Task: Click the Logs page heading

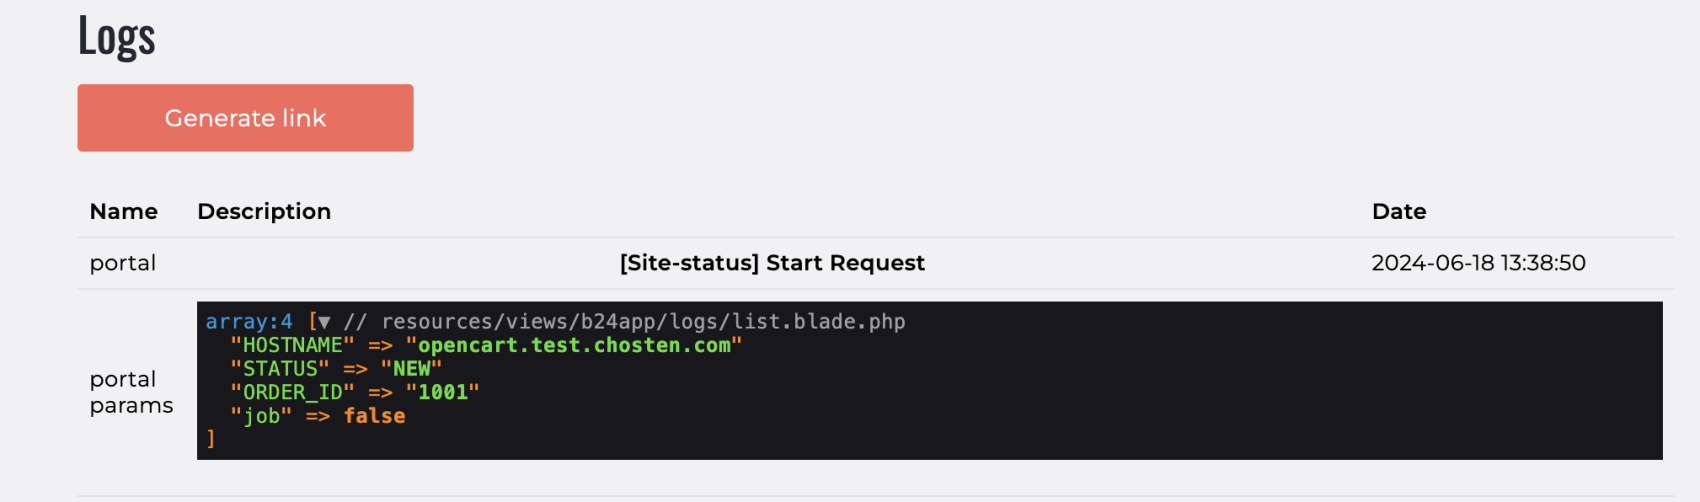Action: click(x=117, y=37)
